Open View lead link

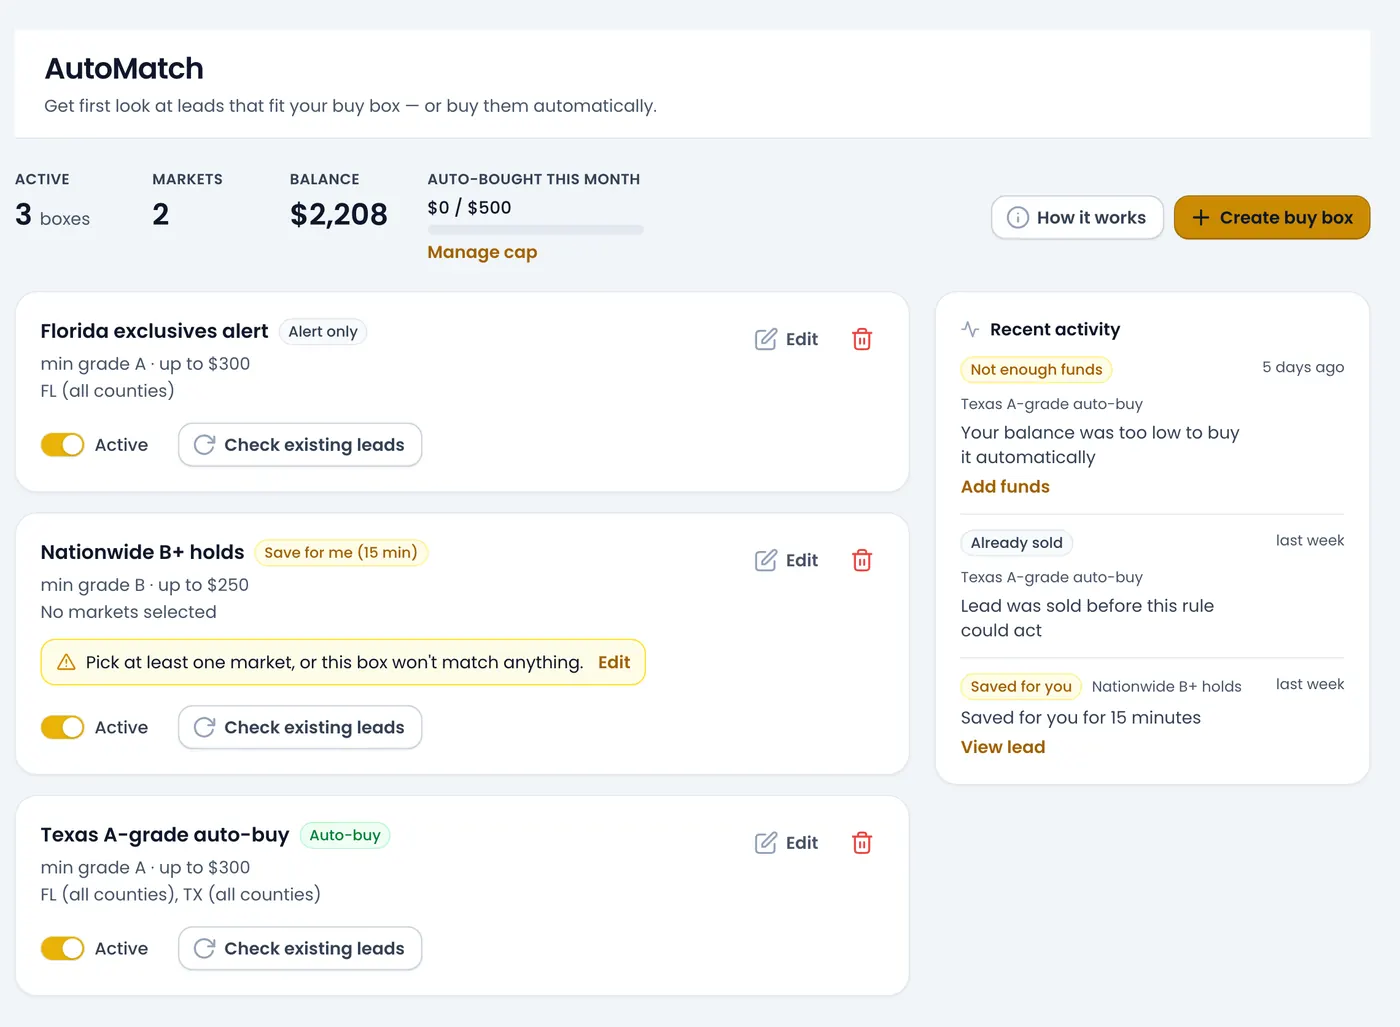click(1003, 747)
